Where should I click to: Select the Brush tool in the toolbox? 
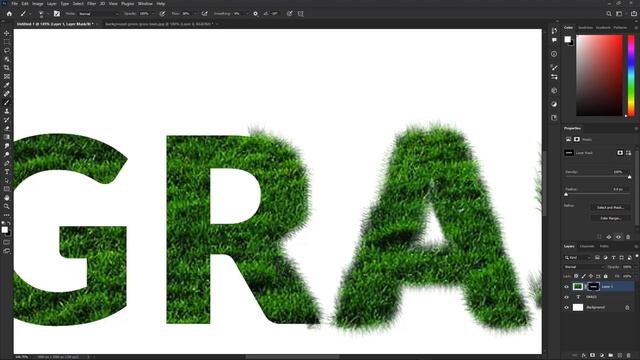(x=7, y=102)
